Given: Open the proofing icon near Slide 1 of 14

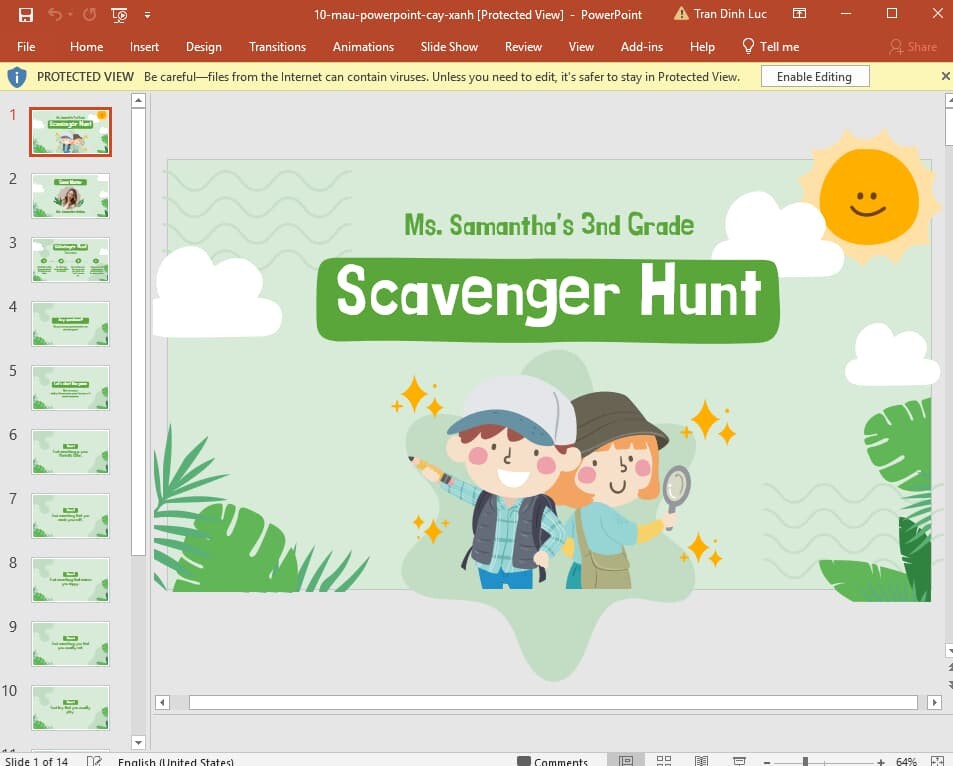Looking at the screenshot, I should pos(94,759).
